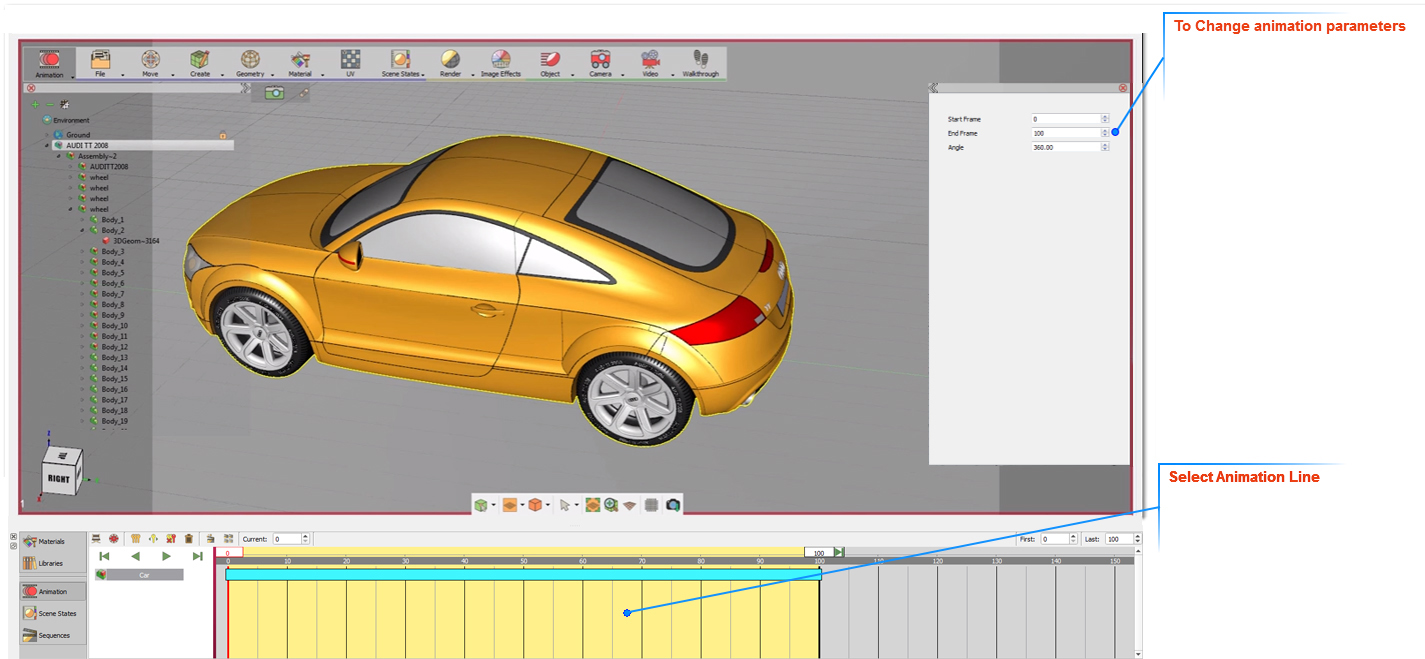This screenshot has width=1425, height=659.
Task: Jump to last frame playback button
Action: pyautogui.click(x=198, y=556)
